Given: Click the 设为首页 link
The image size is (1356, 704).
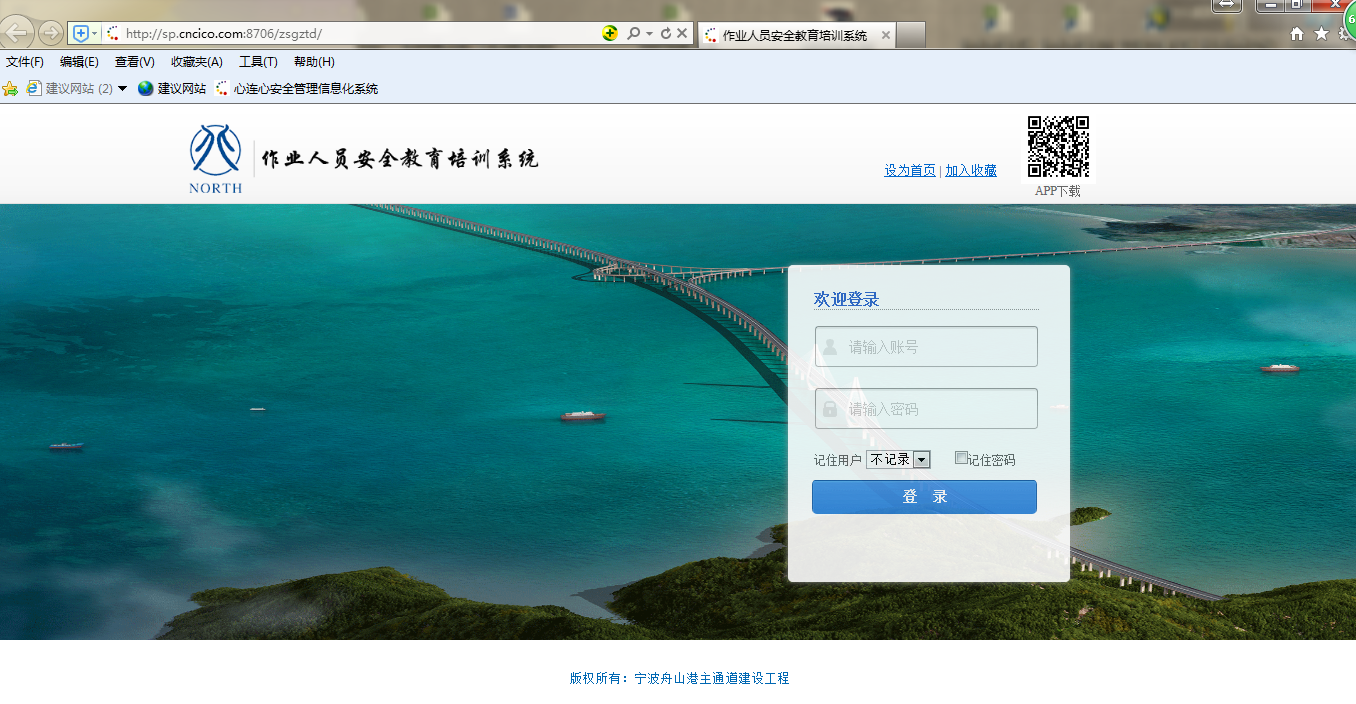Looking at the screenshot, I should pyautogui.click(x=910, y=170).
